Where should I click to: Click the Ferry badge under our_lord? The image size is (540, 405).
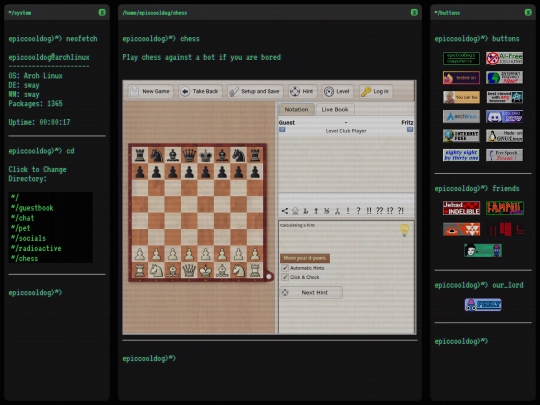pyautogui.click(x=483, y=305)
